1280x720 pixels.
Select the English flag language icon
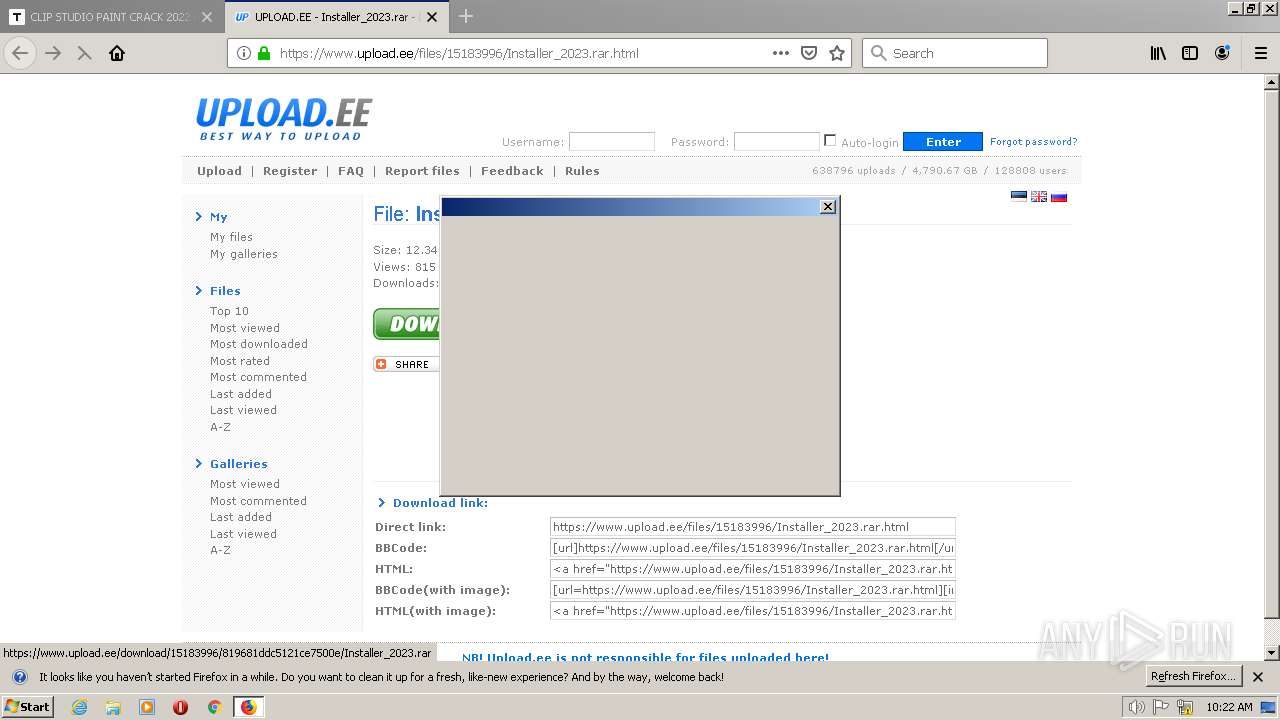pyautogui.click(x=1039, y=196)
